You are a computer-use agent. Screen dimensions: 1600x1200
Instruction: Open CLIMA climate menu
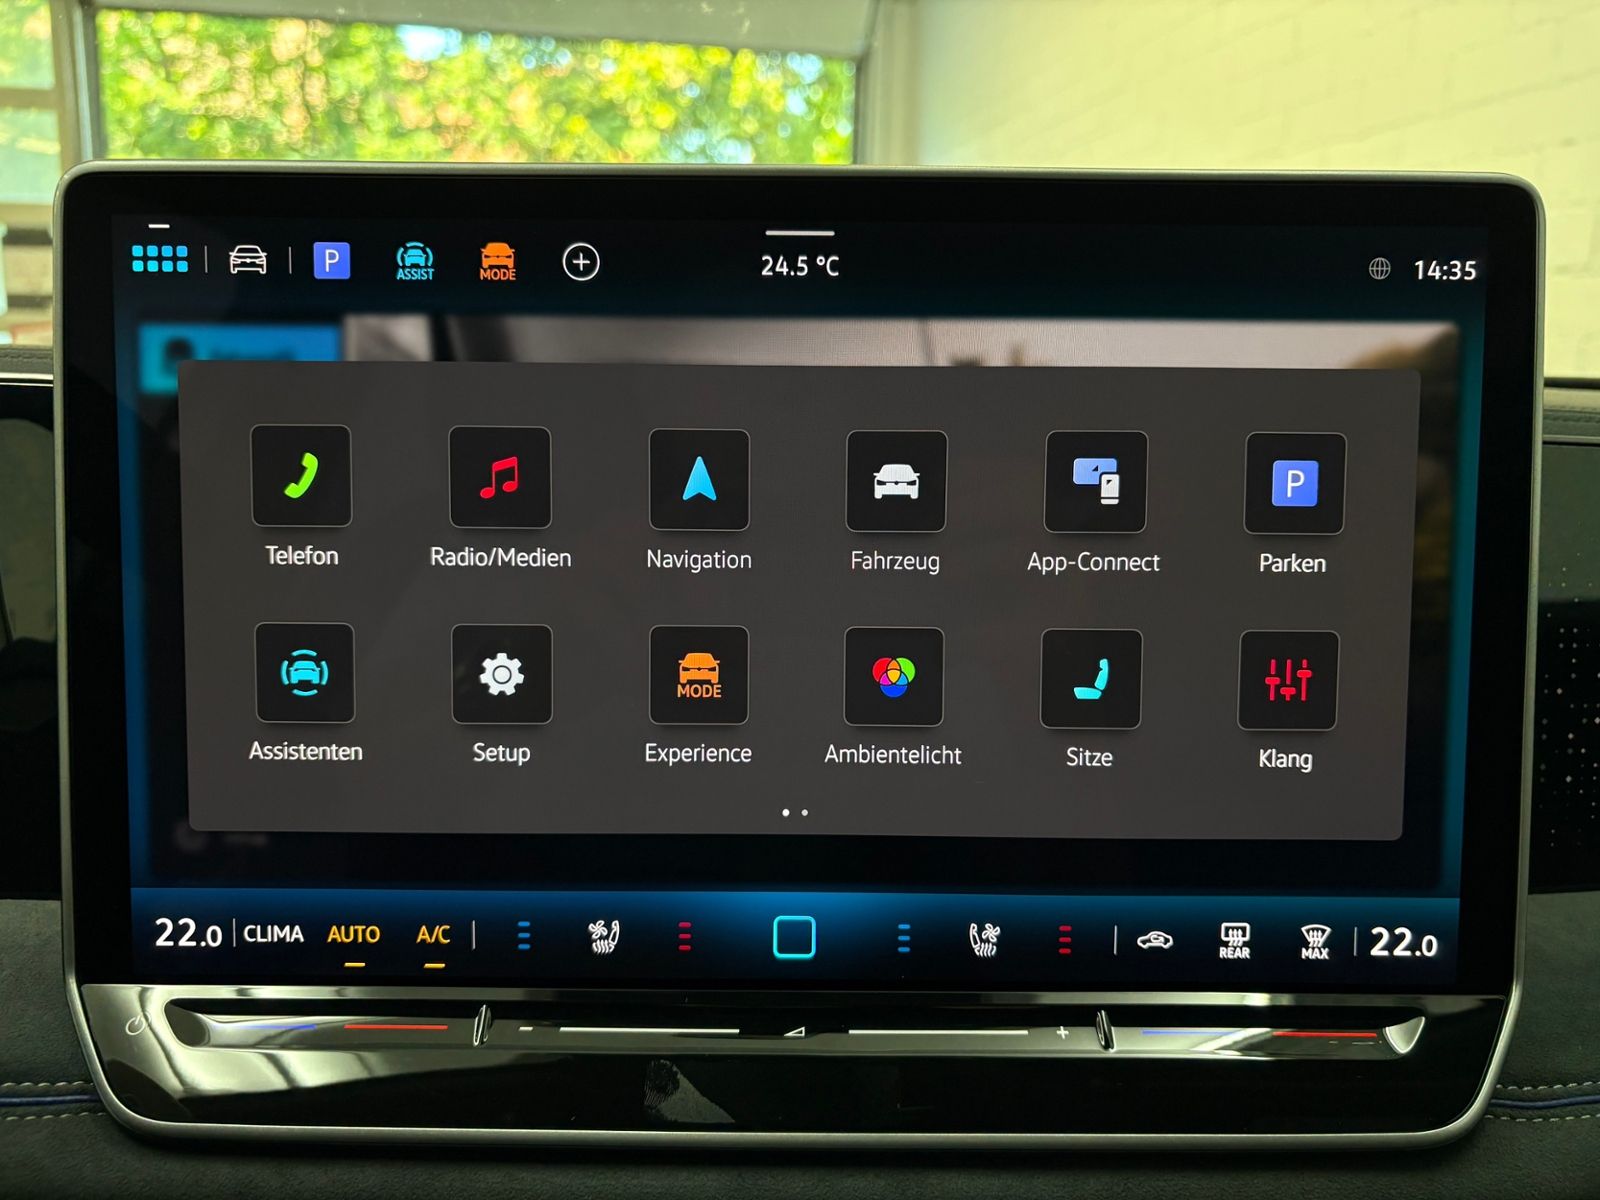click(x=274, y=934)
